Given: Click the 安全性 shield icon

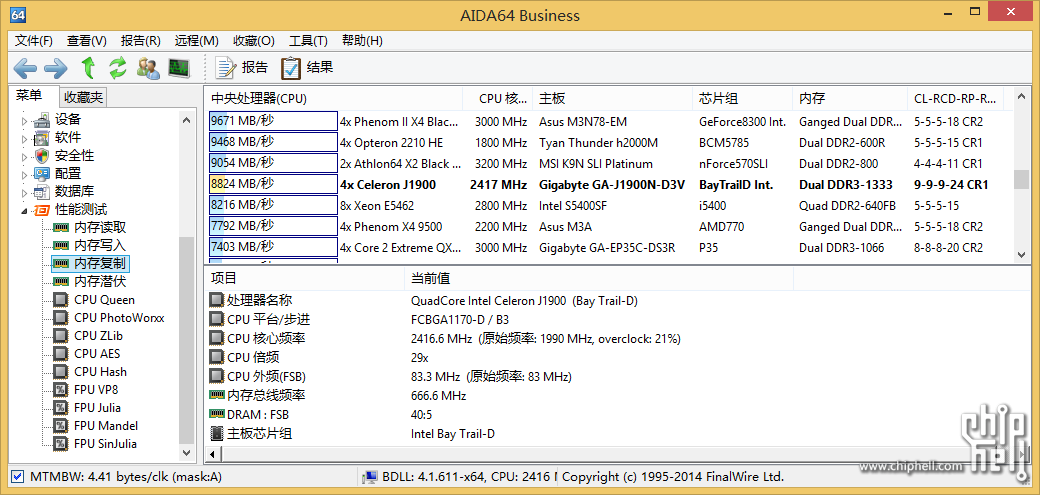Looking at the screenshot, I should 42,157.
